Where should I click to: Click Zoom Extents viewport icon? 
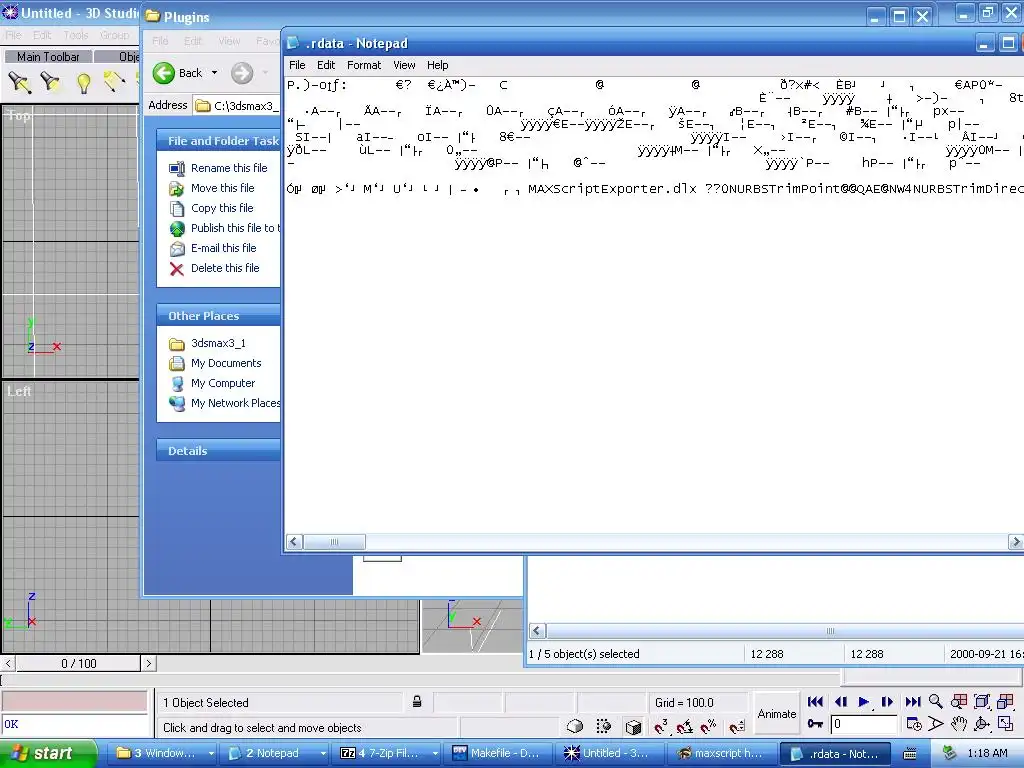coord(982,702)
